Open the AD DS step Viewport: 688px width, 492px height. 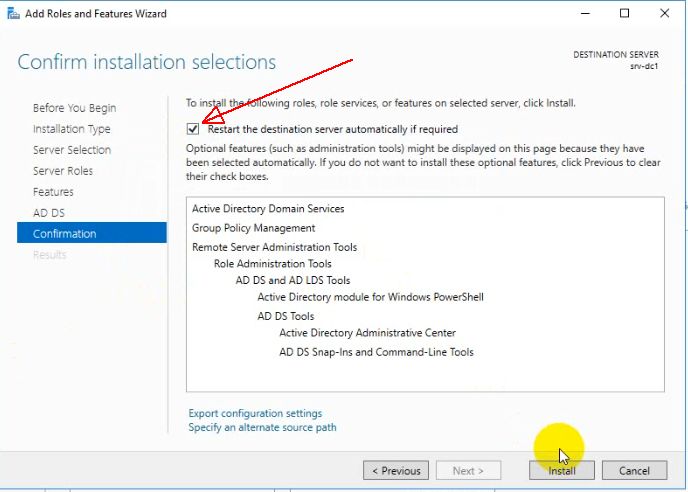click(49, 213)
